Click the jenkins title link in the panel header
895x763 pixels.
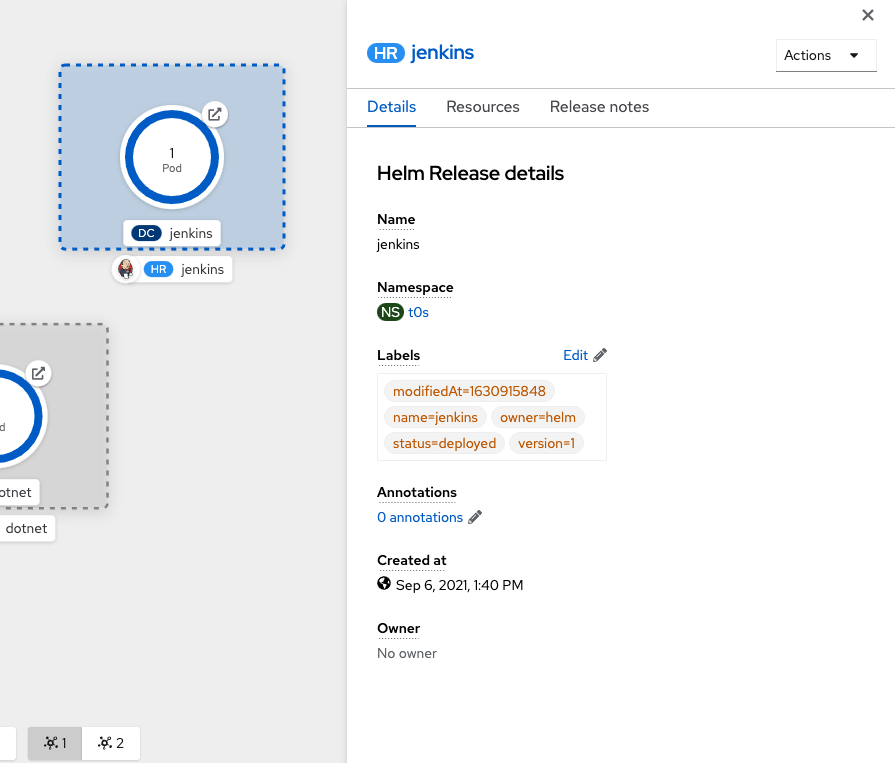point(442,53)
